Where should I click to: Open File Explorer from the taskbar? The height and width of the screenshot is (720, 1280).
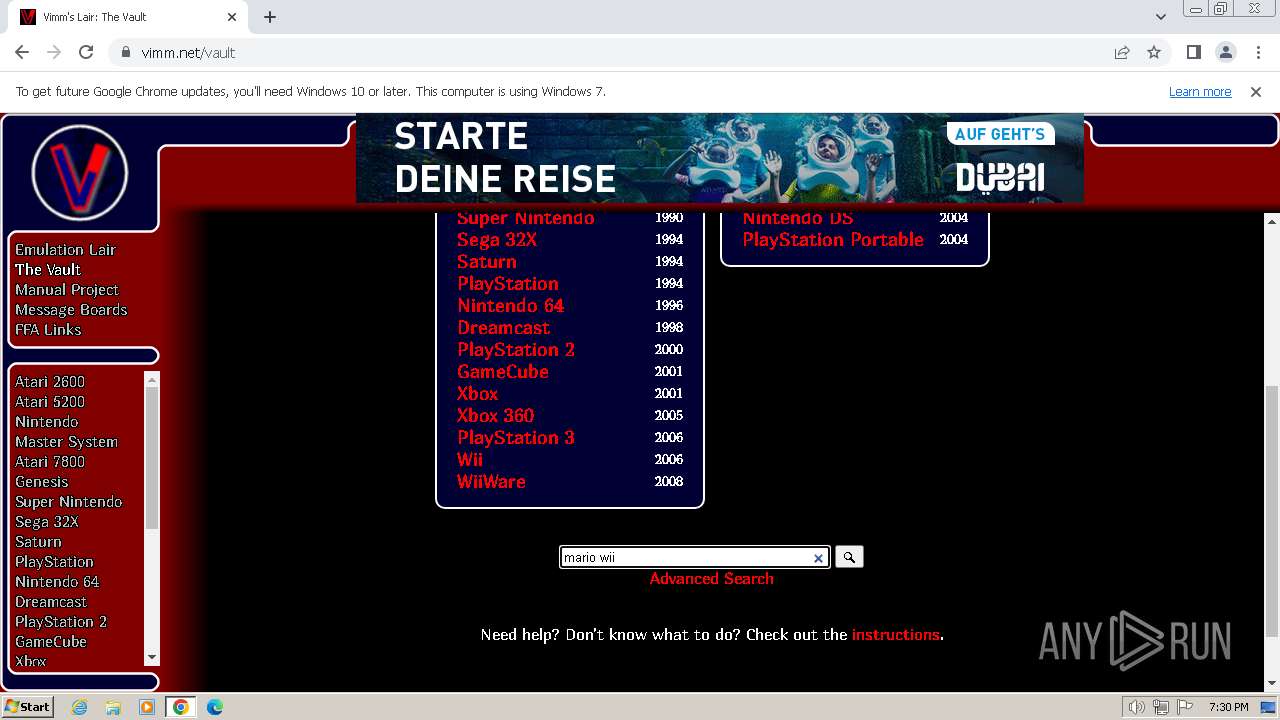click(x=113, y=707)
